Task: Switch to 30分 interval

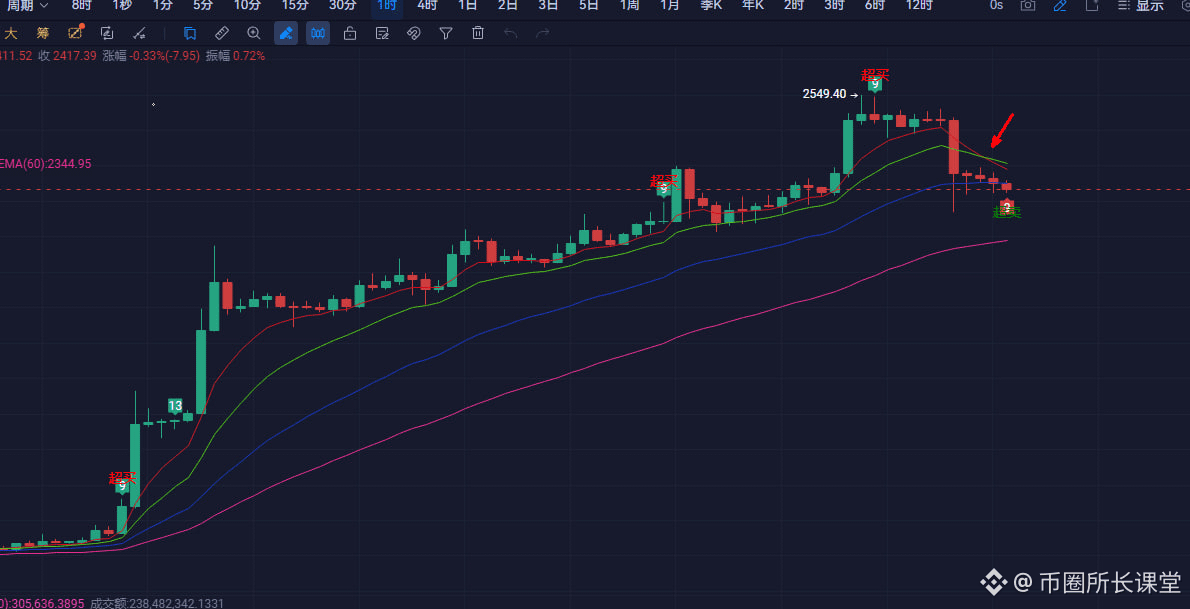Action: point(343,5)
